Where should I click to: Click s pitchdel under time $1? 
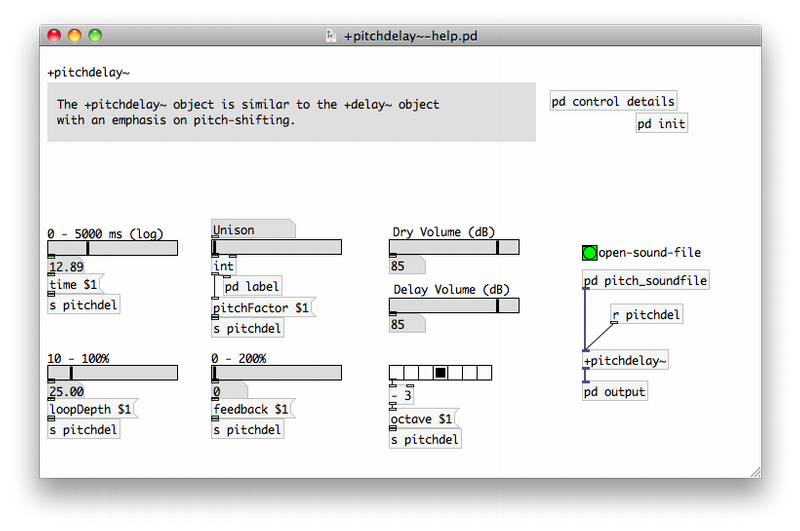coord(84,305)
